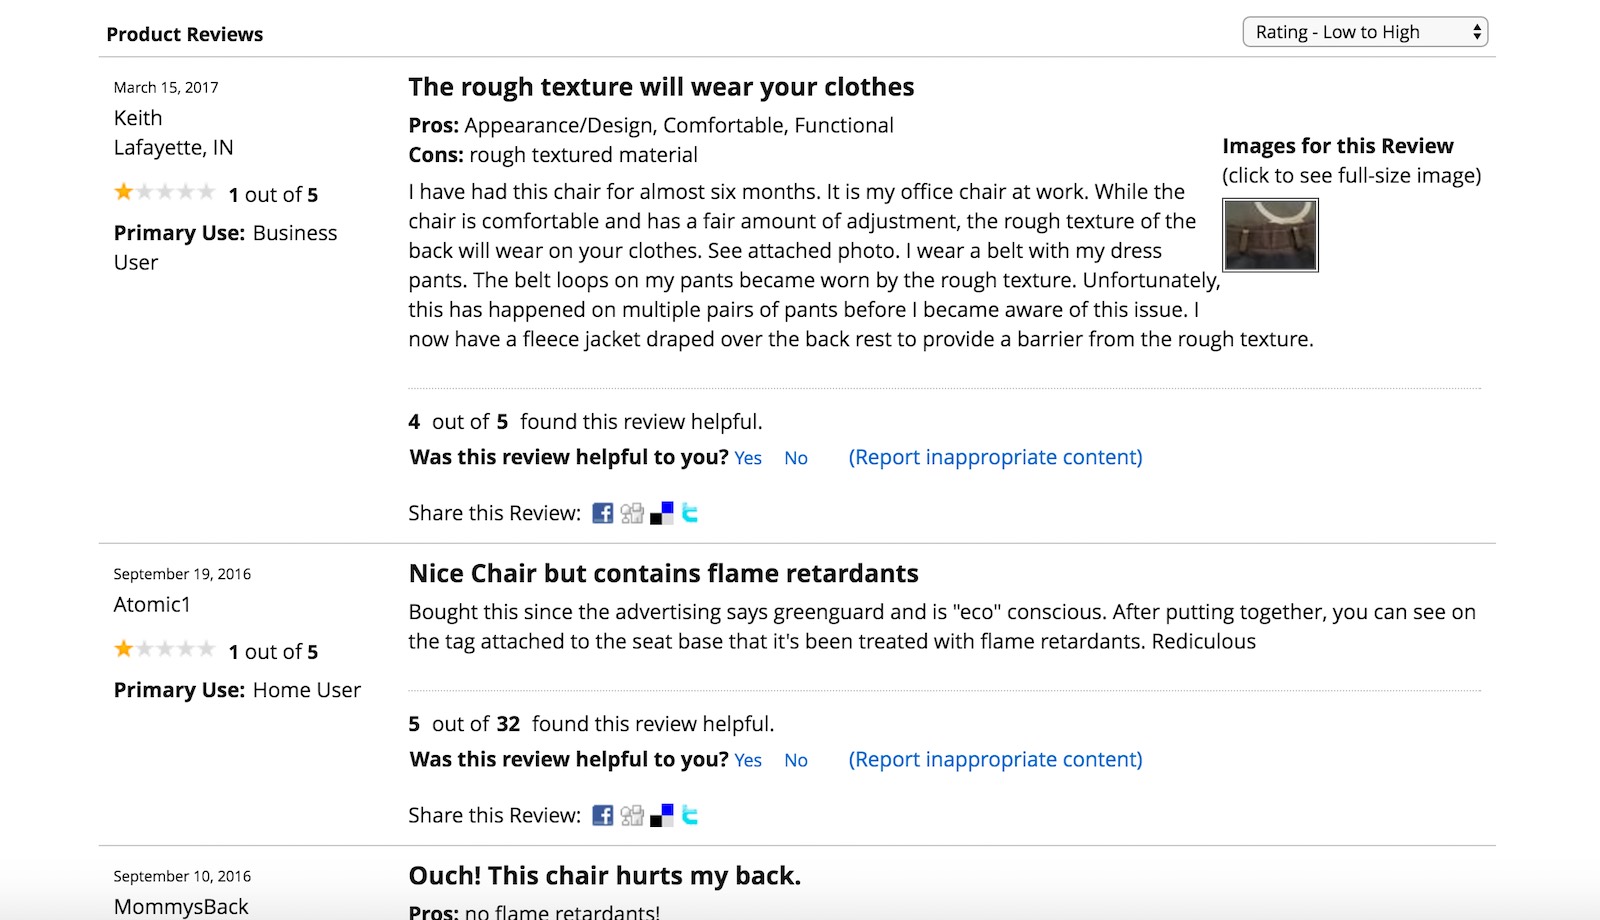The image size is (1600, 920).
Task: Click the title 'Ouch! This chair hurts my back.'
Action: pos(604,875)
